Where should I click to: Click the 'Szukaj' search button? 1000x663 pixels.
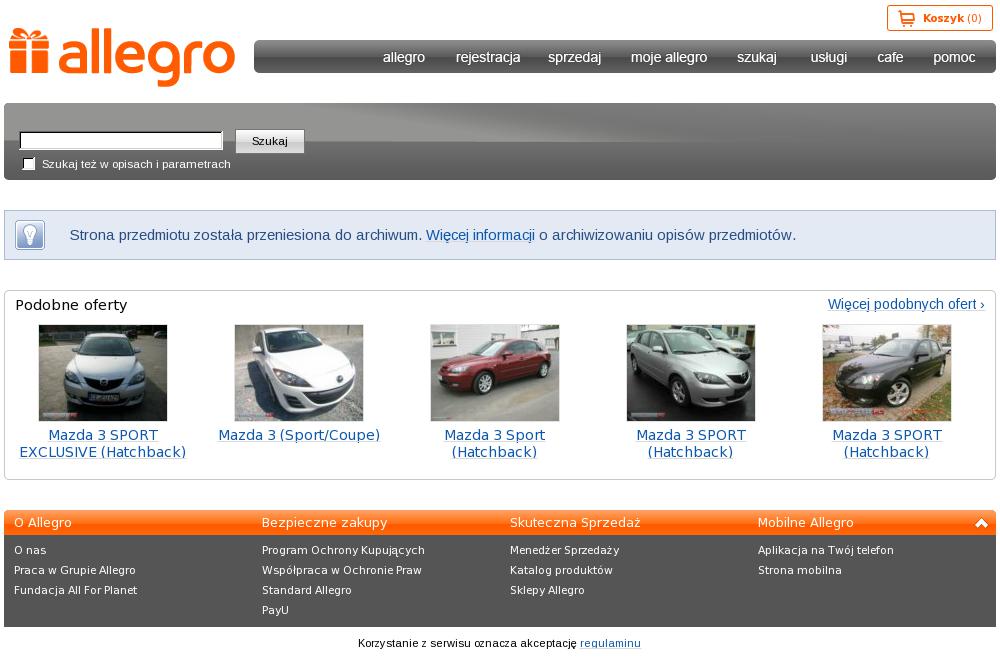point(270,141)
